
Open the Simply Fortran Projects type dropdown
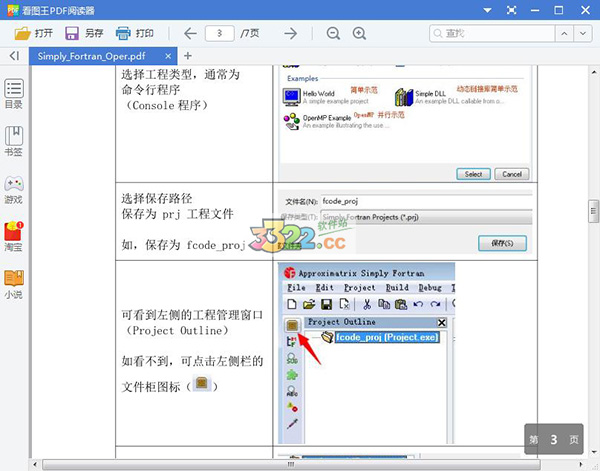tap(426, 217)
